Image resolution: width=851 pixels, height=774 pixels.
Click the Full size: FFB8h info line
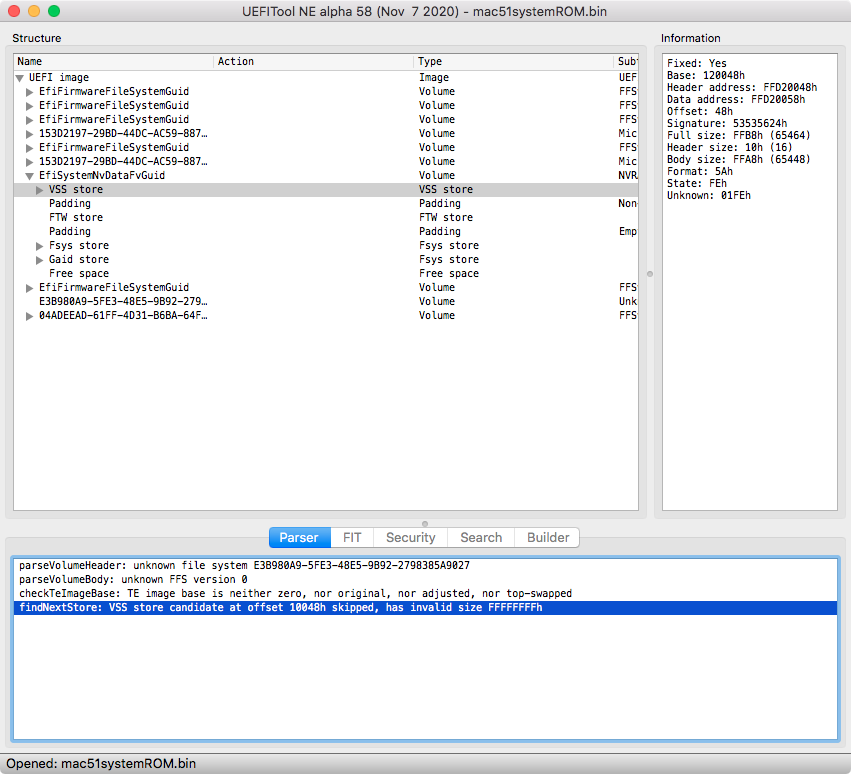(x=739, y=136)
